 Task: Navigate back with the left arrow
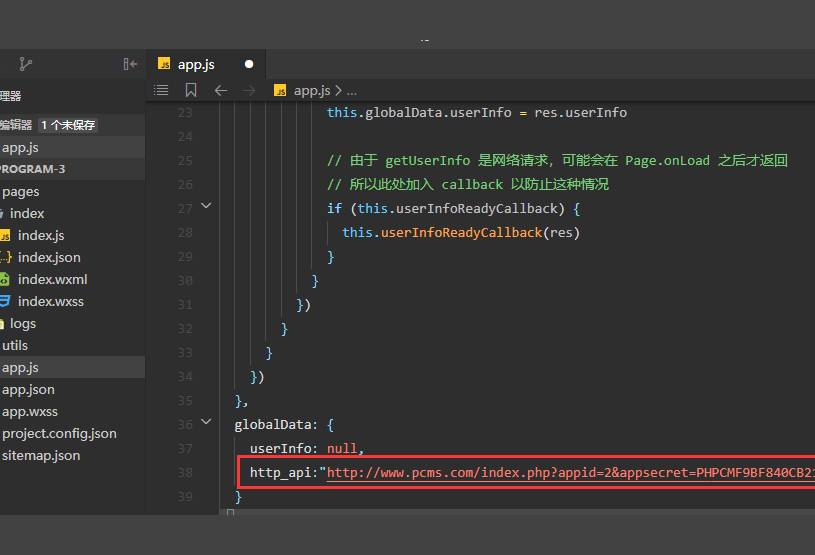pos(221,90)
